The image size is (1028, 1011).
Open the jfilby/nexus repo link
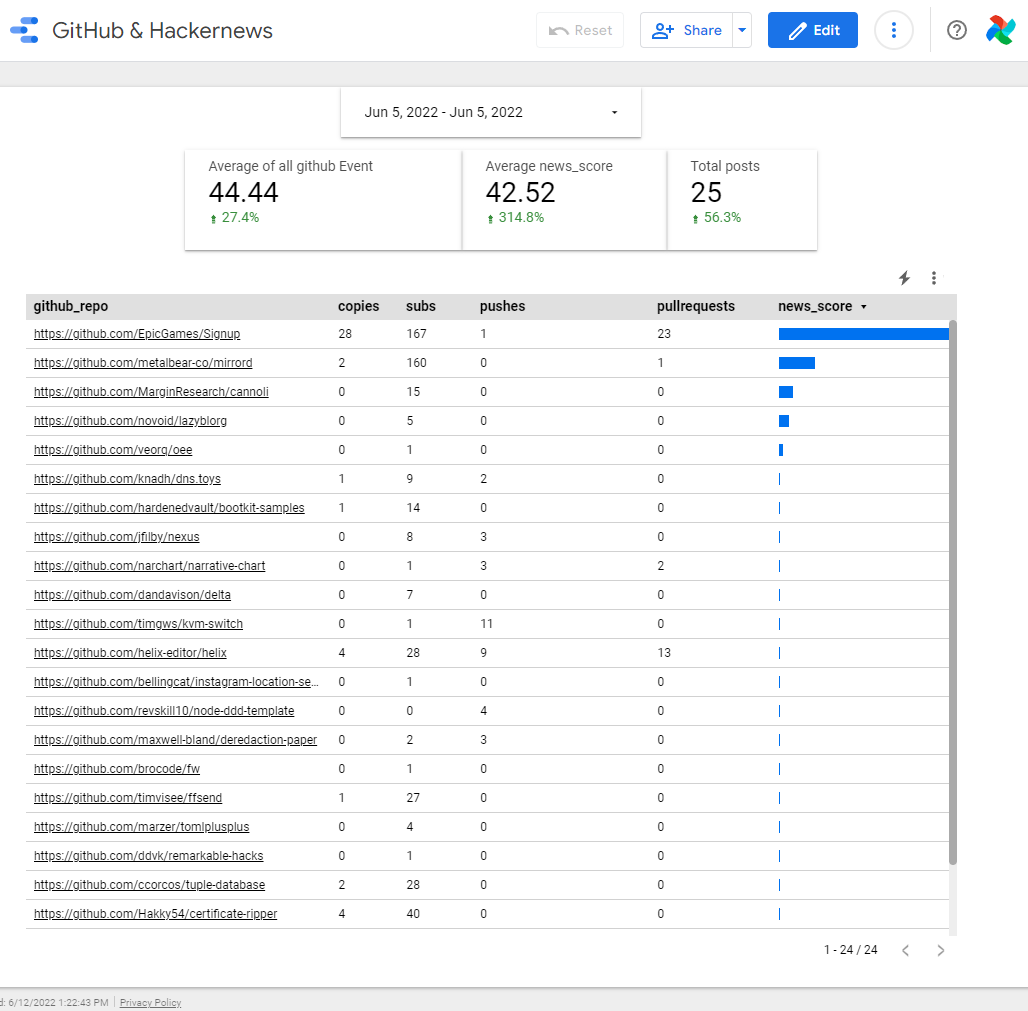[x=117, y=536]
